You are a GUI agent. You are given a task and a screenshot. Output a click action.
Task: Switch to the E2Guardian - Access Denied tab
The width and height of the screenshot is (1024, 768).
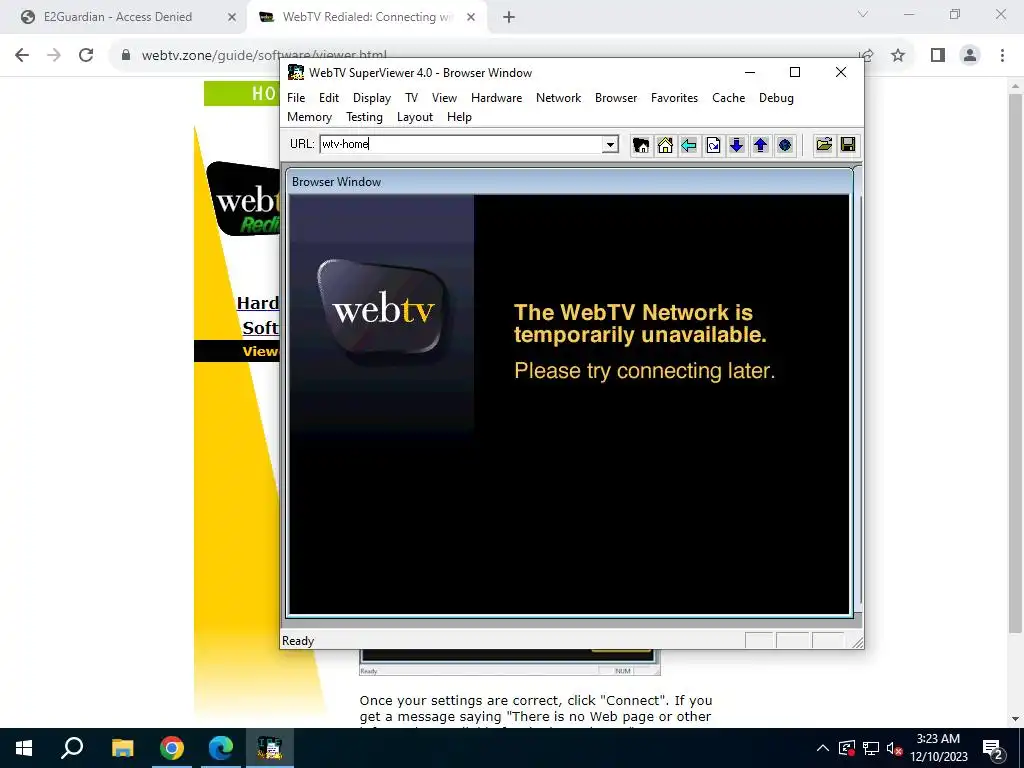(x=118, y=17)
